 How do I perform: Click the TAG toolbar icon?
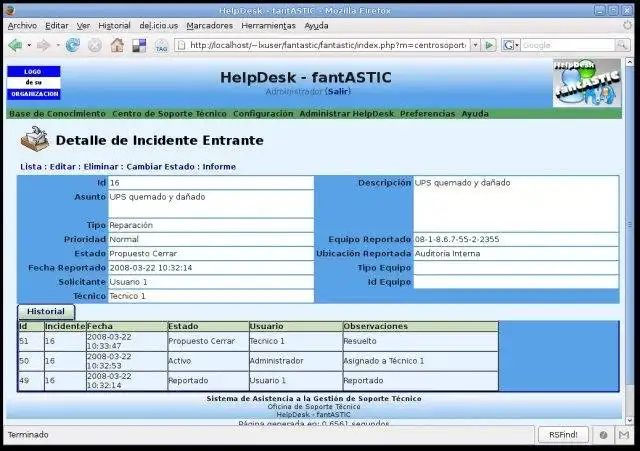pos(162,46)
